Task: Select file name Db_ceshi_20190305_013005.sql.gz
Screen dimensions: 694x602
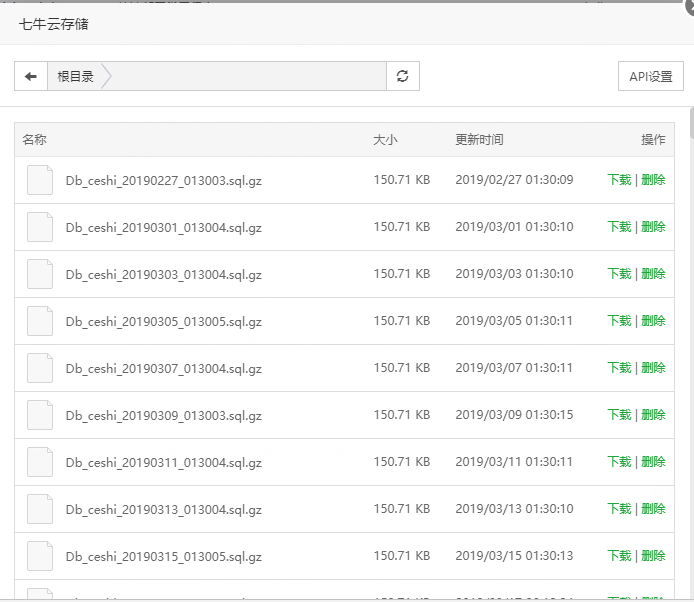Action: click(x=164, y=321)
